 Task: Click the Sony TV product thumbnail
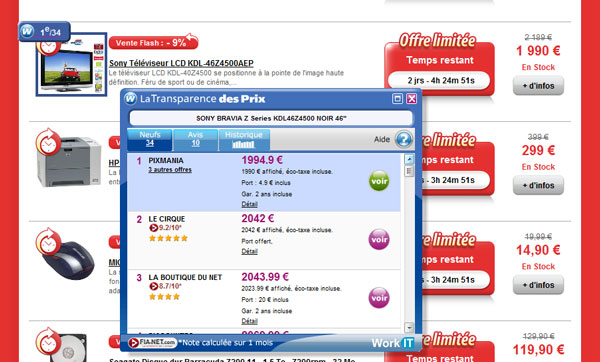pyautogui.click(x=72, y=64)
